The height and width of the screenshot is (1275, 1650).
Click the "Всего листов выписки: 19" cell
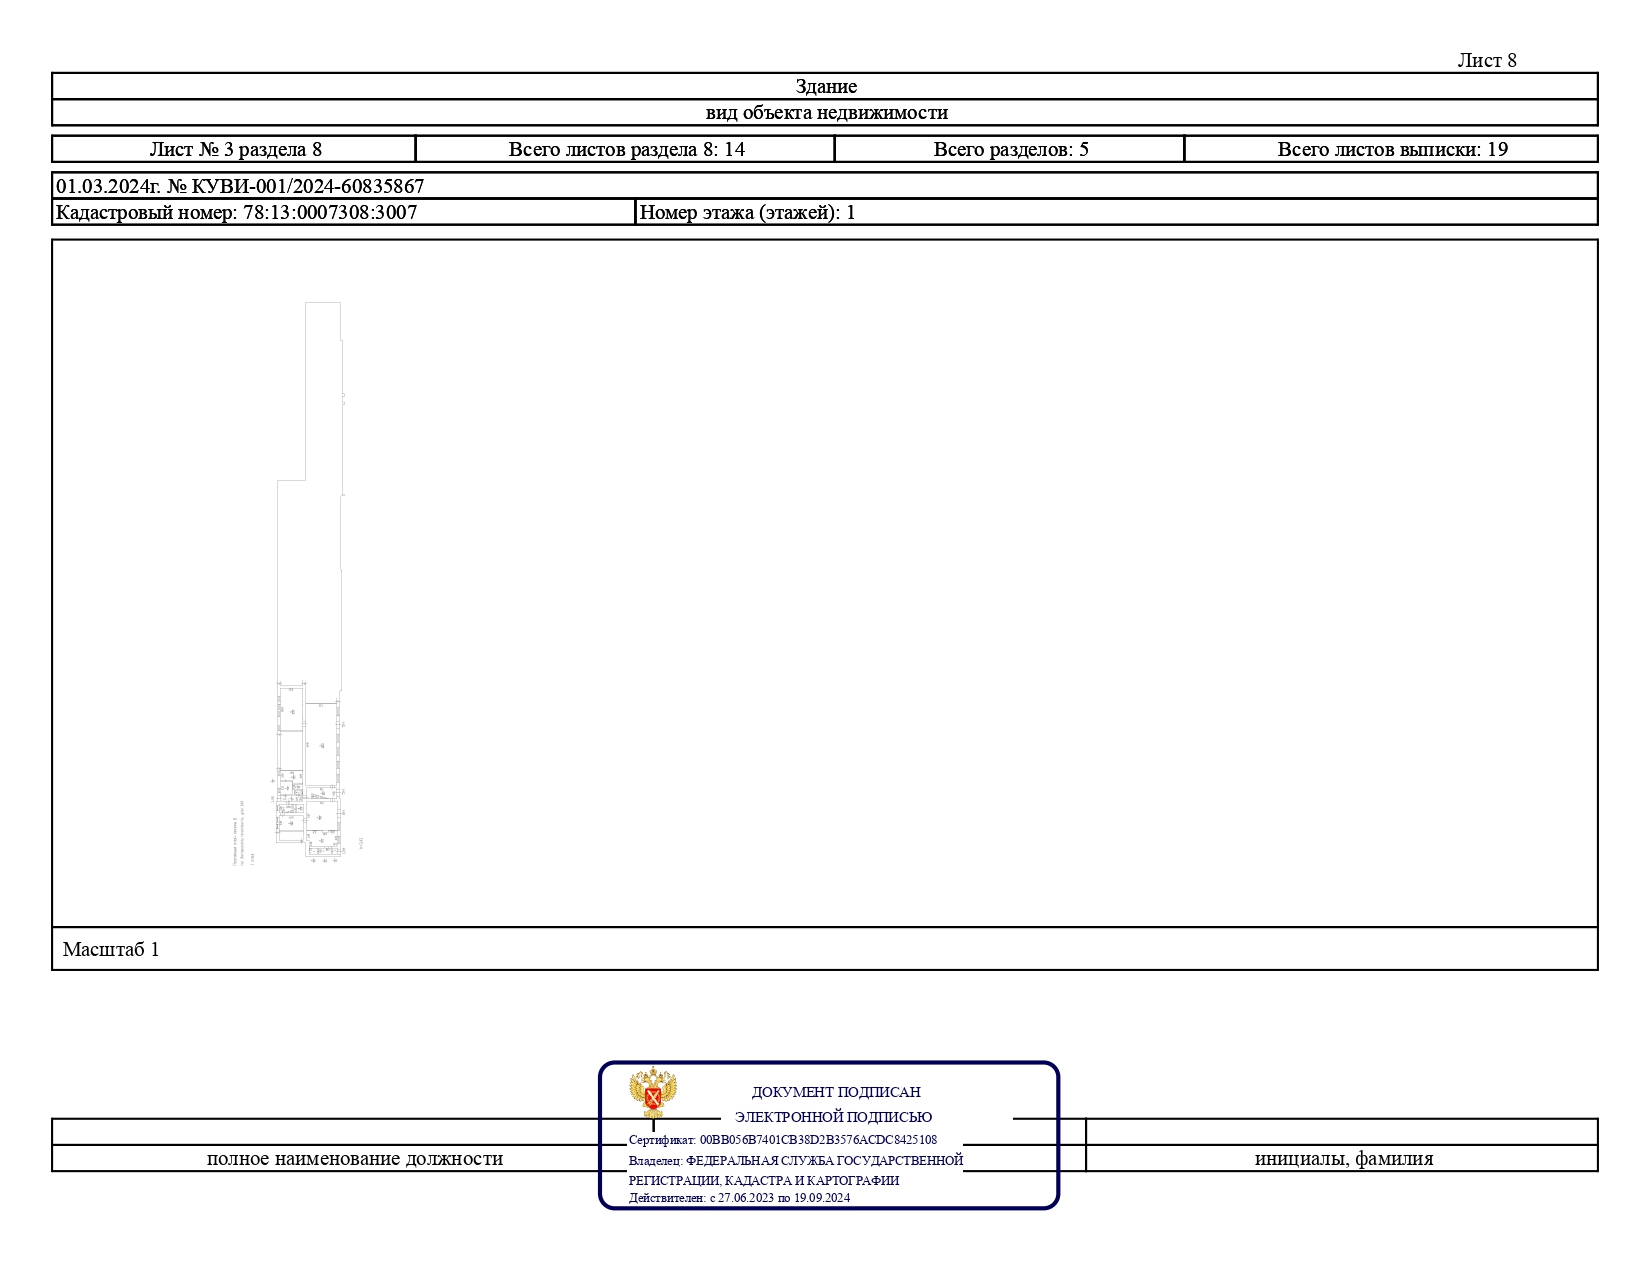click(1391, 149)
